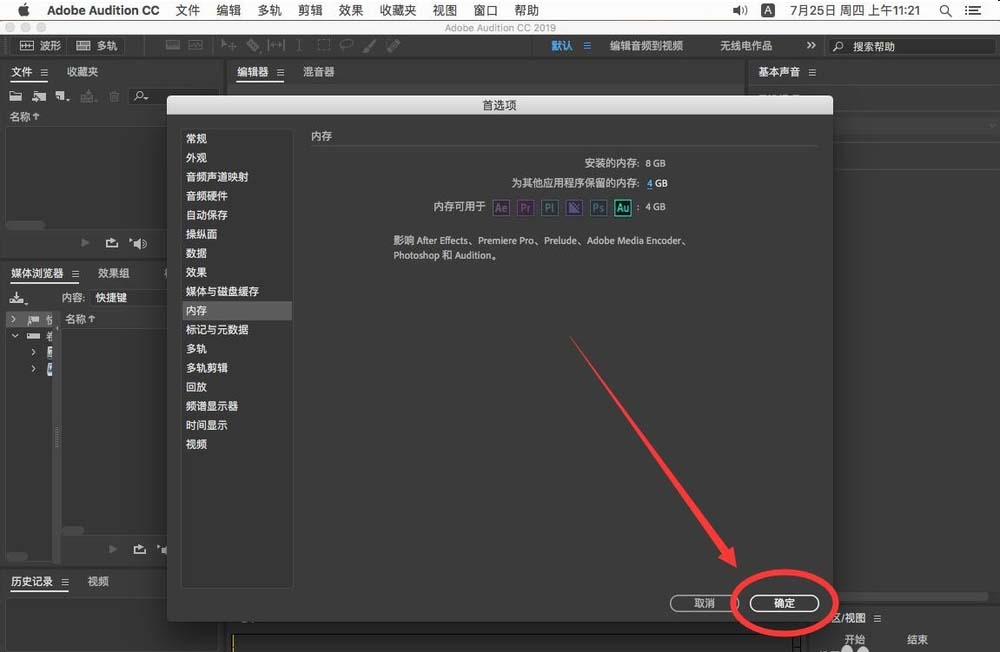Screen dimensions: 1000x652
Task: Show more workspaces with the chevron arrows
Action: (811, 45)
